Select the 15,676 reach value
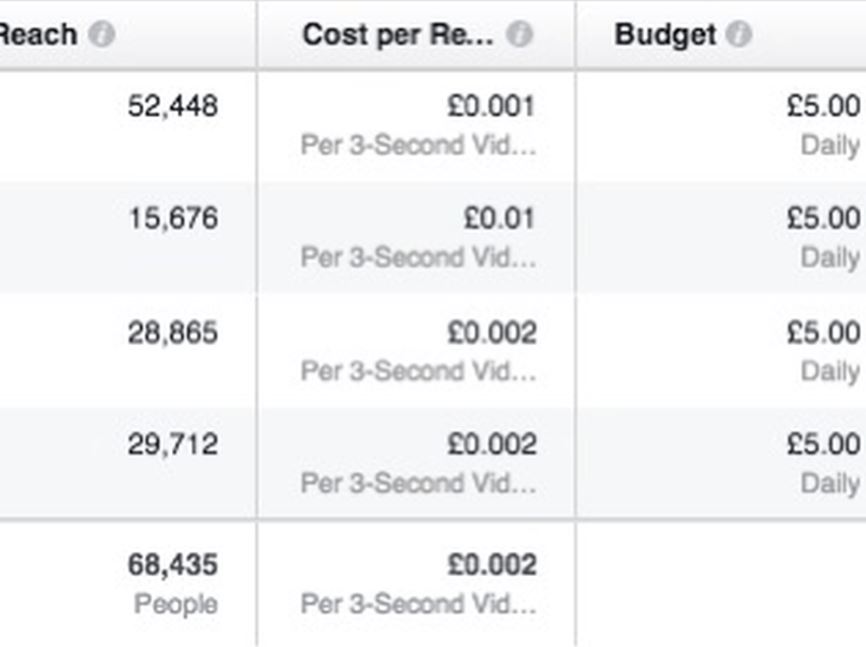866x647 pixels. (173, 218)
